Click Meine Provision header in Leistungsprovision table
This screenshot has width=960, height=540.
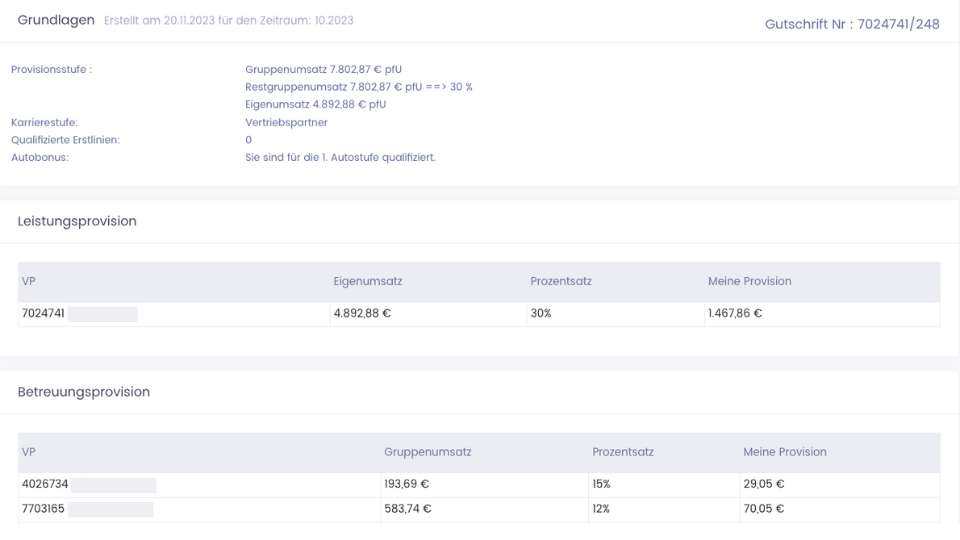[x=749, y=281]
